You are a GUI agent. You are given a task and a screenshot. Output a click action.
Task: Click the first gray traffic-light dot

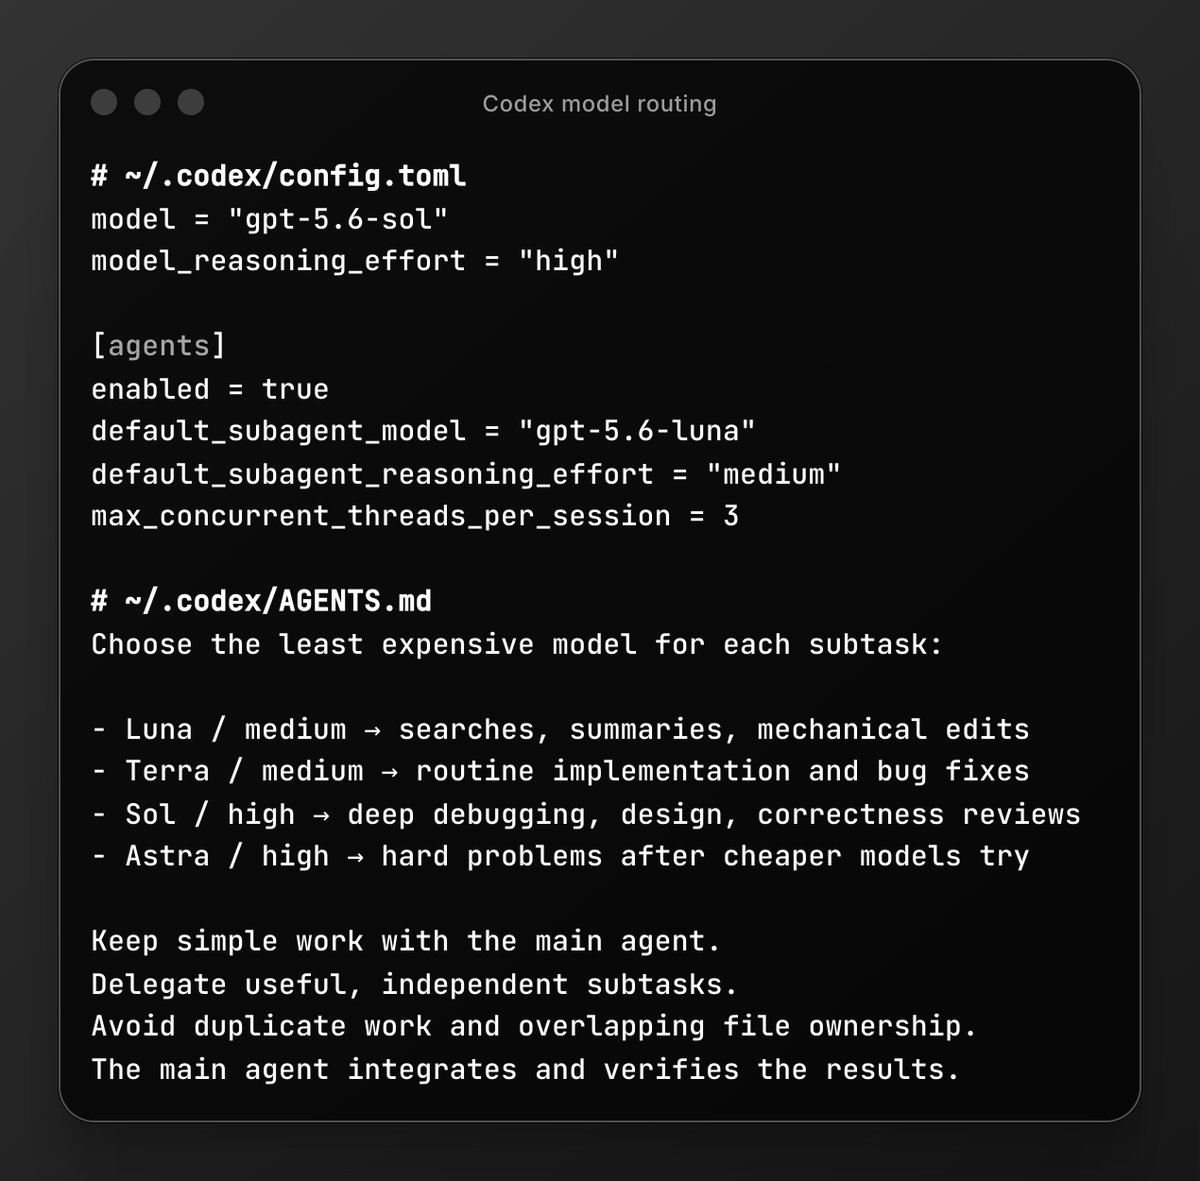click(x=104, y=102)
